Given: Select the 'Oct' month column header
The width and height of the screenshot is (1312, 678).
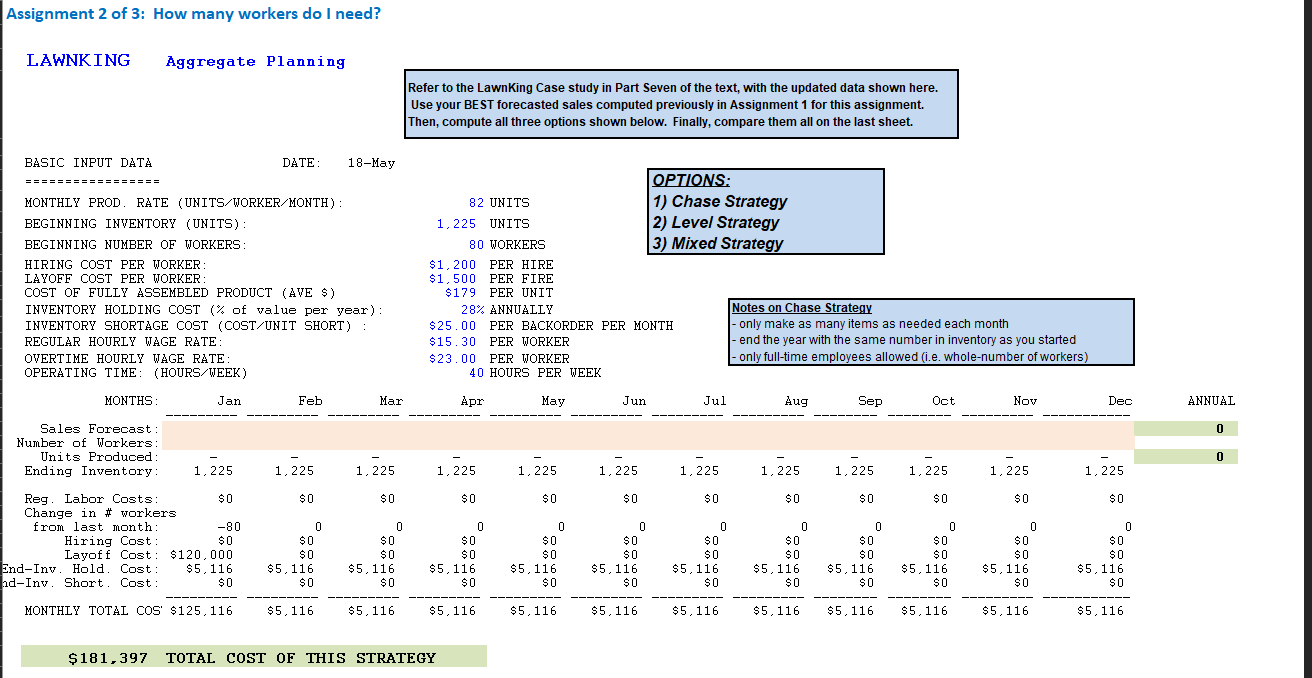Looking at the screenshot, I should tap(944, 401).
